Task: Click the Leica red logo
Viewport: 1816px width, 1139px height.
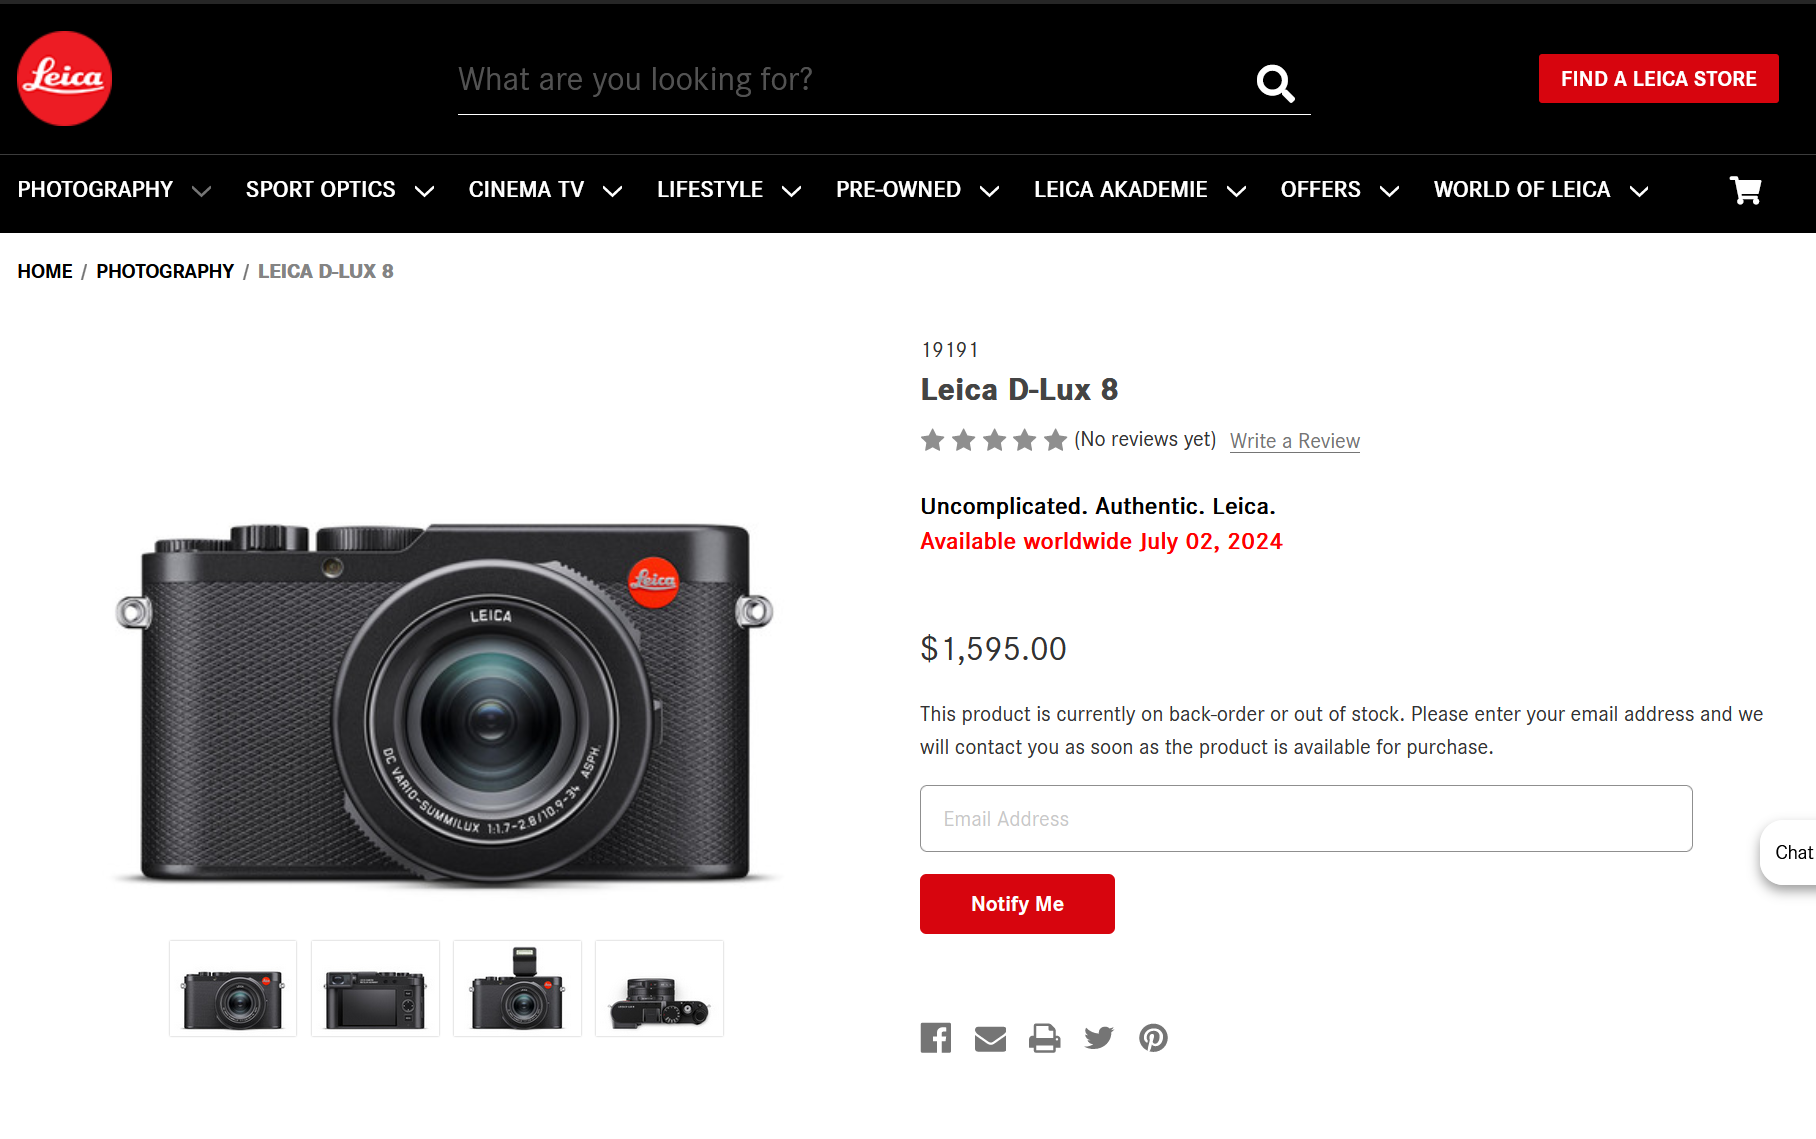Action: (64, 79)
